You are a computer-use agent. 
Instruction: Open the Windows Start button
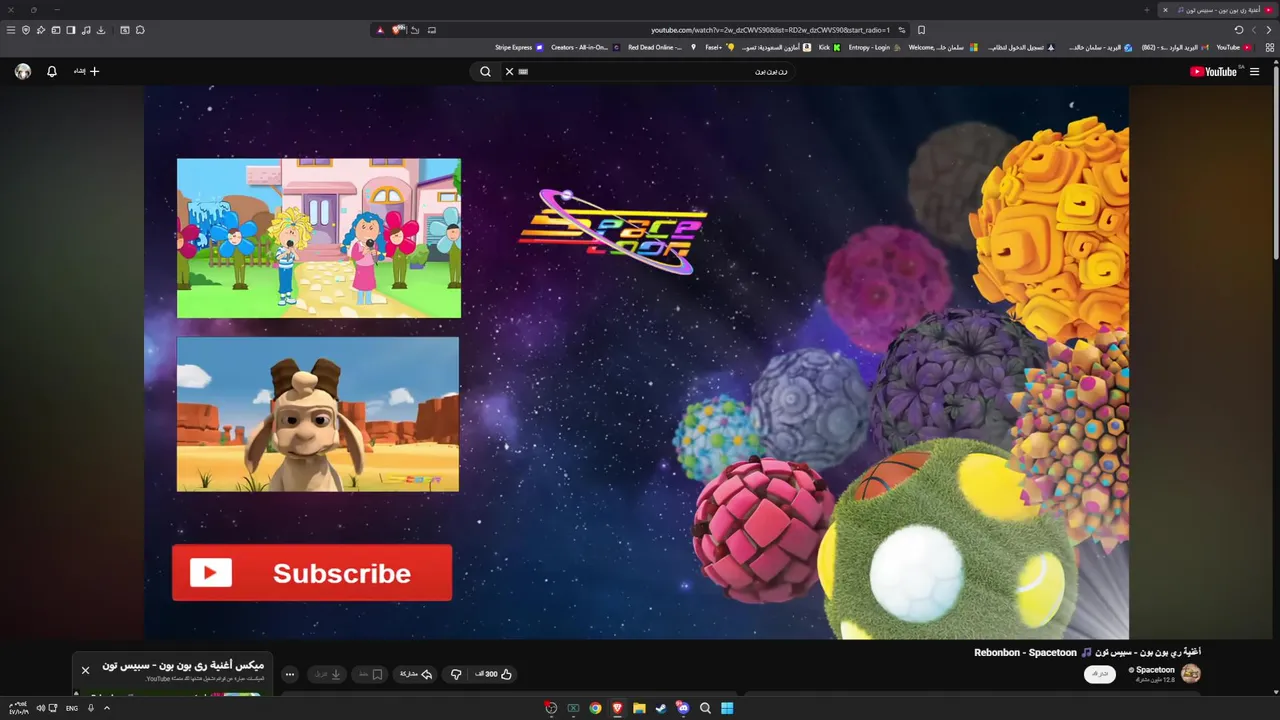727,708
